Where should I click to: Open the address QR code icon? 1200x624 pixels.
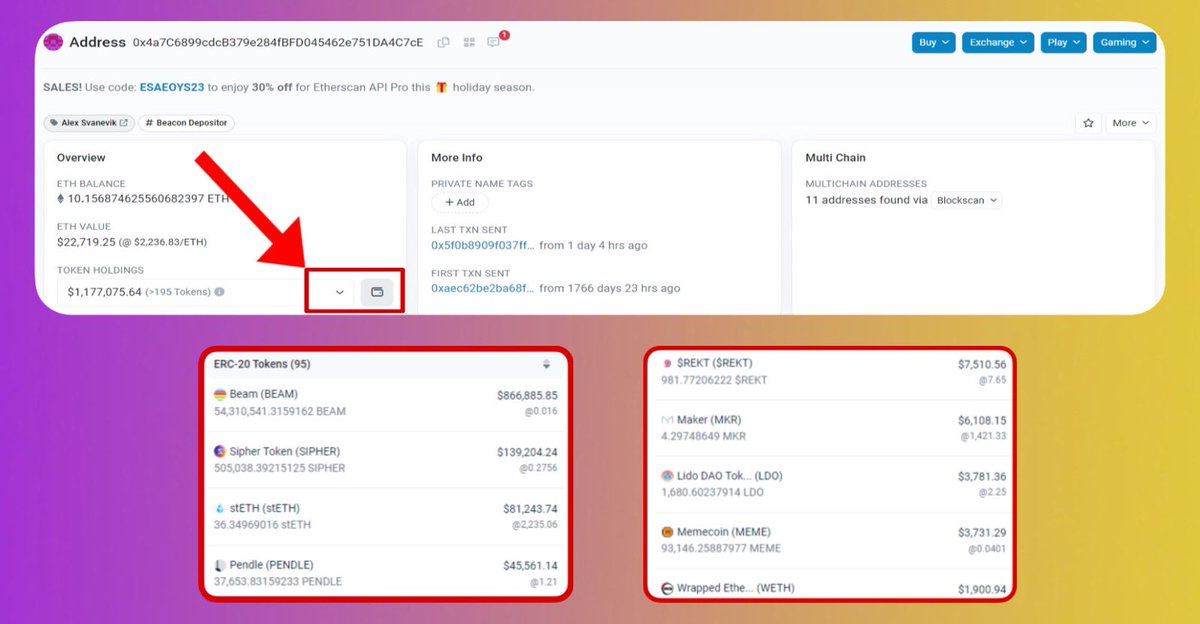469,42
